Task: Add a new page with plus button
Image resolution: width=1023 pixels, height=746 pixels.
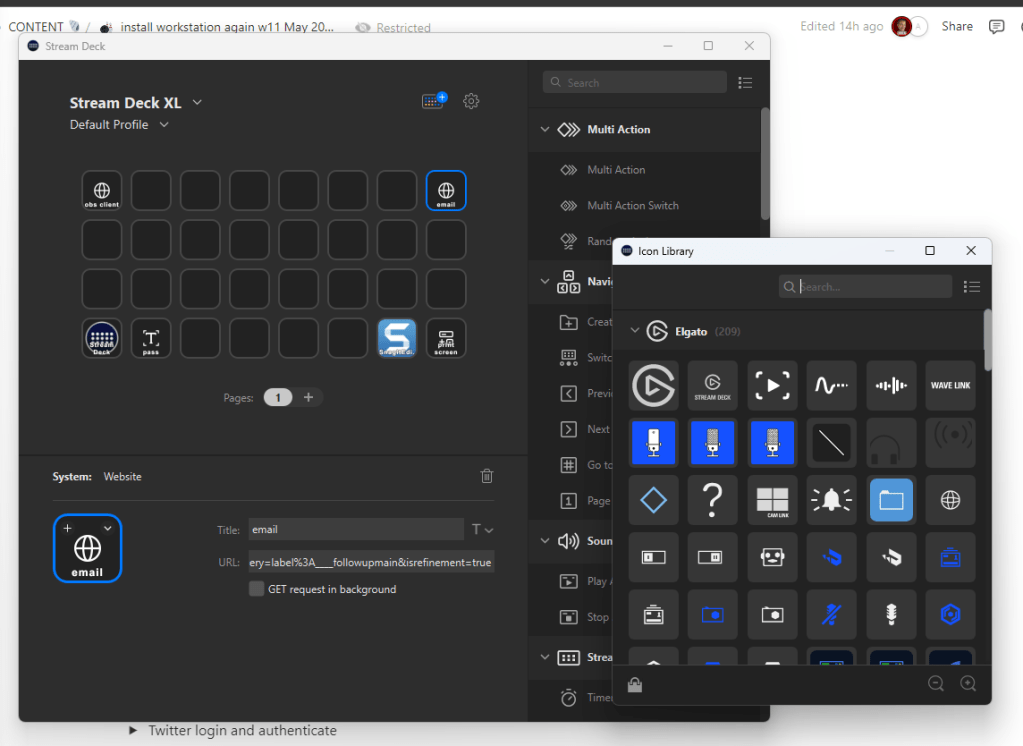Action: point(309,397)
